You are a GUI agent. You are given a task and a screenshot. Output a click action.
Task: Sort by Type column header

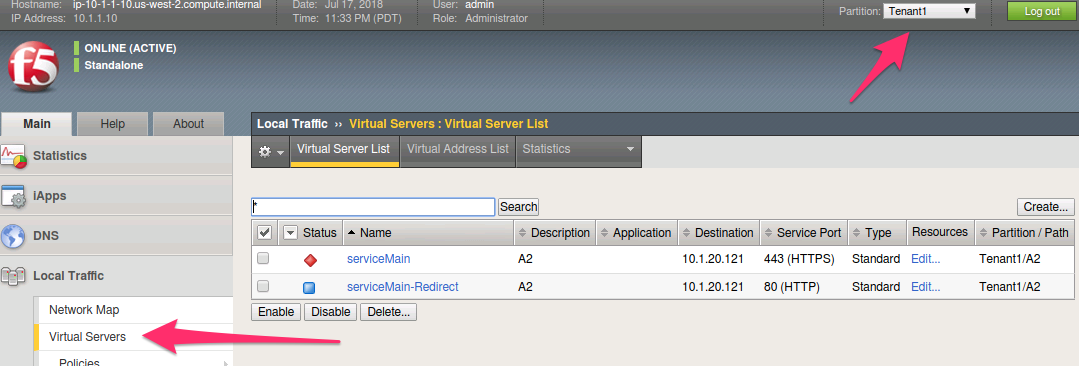point(877,233)
